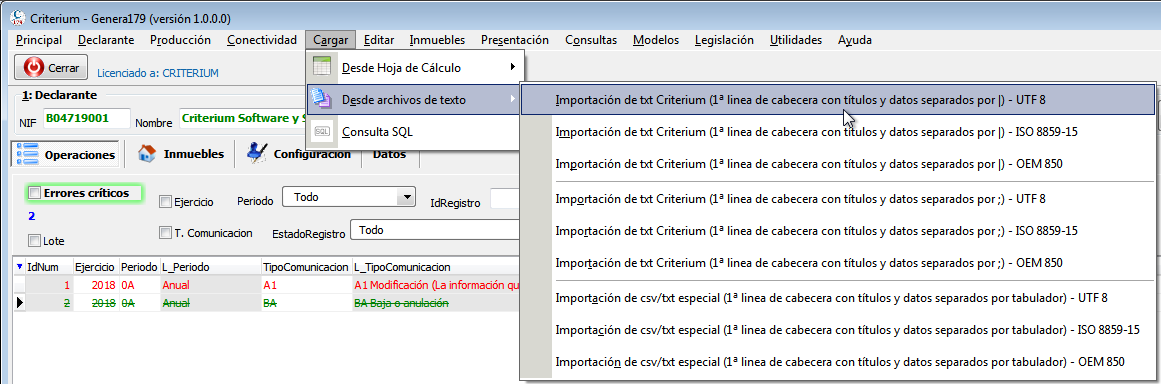Screen dimensions: 1161x384
Task: Select Criterium txt import separated by ; OEM 850
Action: click(x=838, y=263)
